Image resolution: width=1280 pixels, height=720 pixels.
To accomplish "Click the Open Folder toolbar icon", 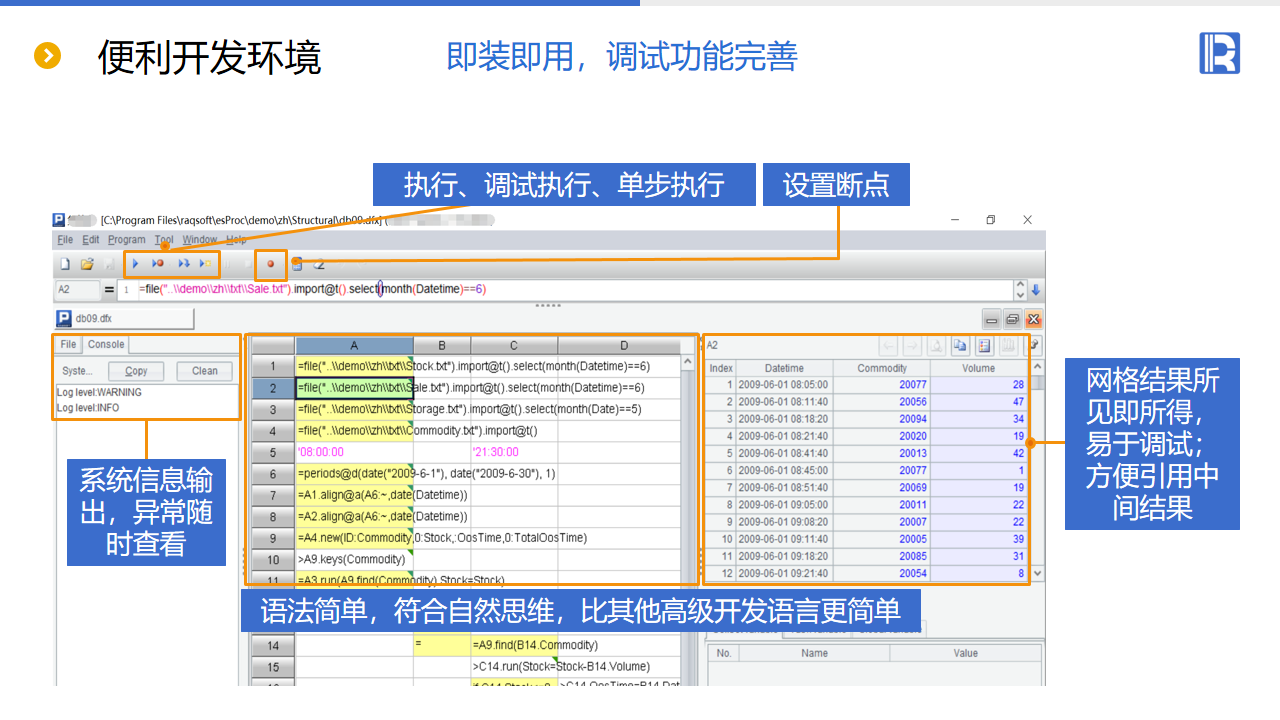I will (x=87, y=264).
